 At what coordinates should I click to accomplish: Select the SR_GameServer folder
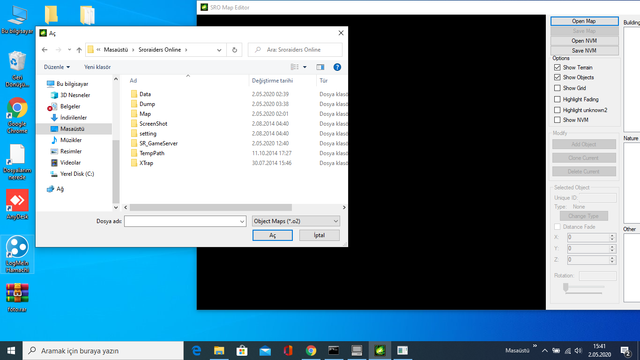(x=158, y=143)
